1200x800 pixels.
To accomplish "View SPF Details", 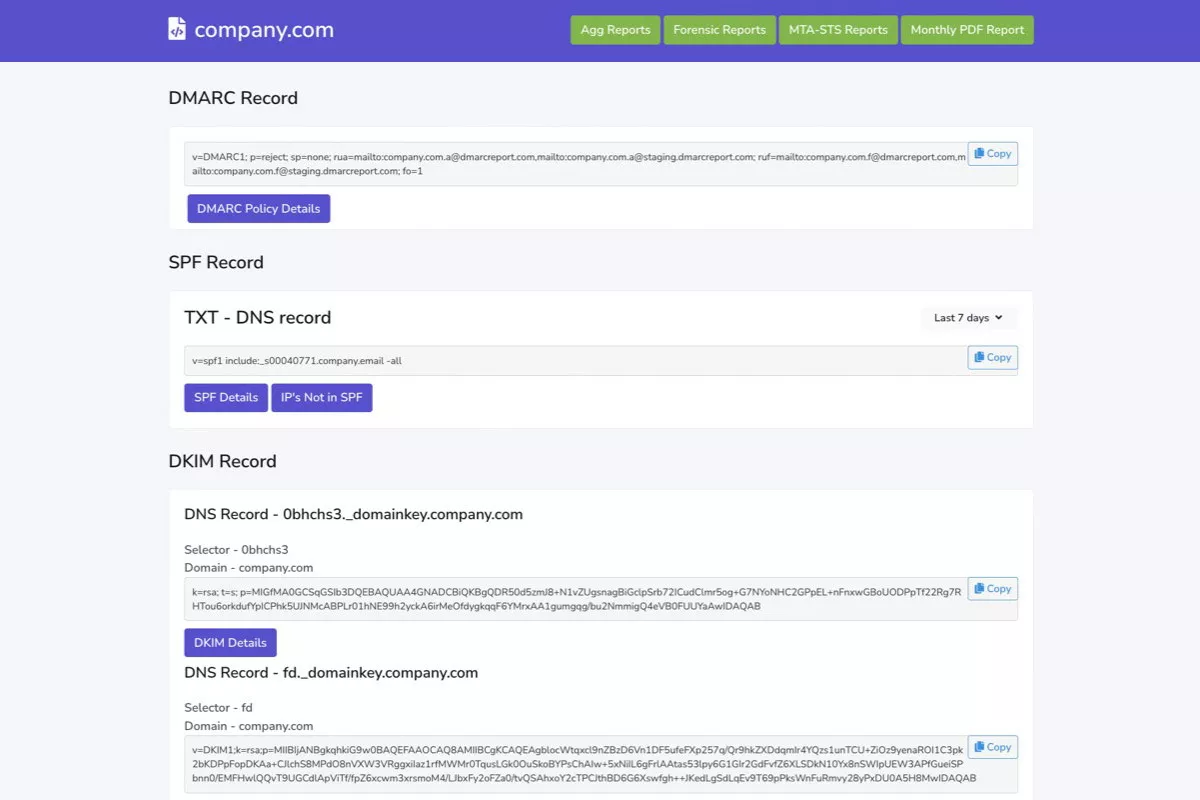I will [226, 397].
